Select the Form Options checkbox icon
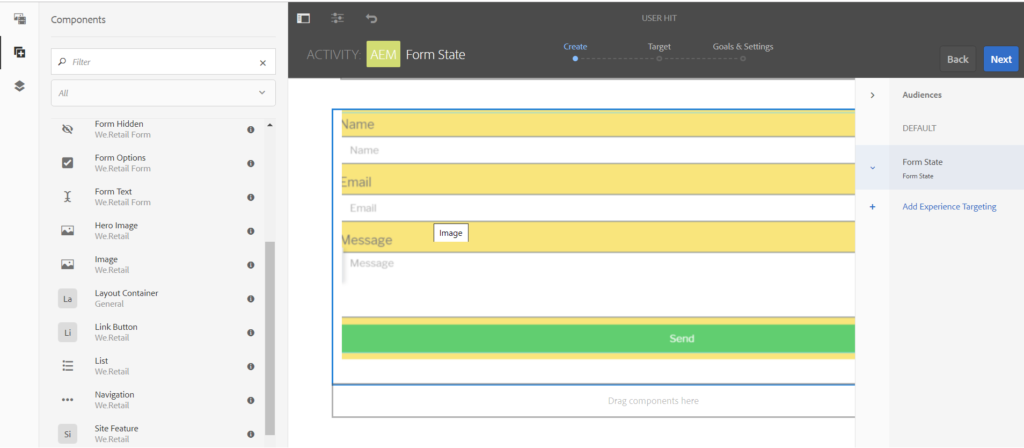This screenshot has width=1024, height=448. click(x=67, y=163)
